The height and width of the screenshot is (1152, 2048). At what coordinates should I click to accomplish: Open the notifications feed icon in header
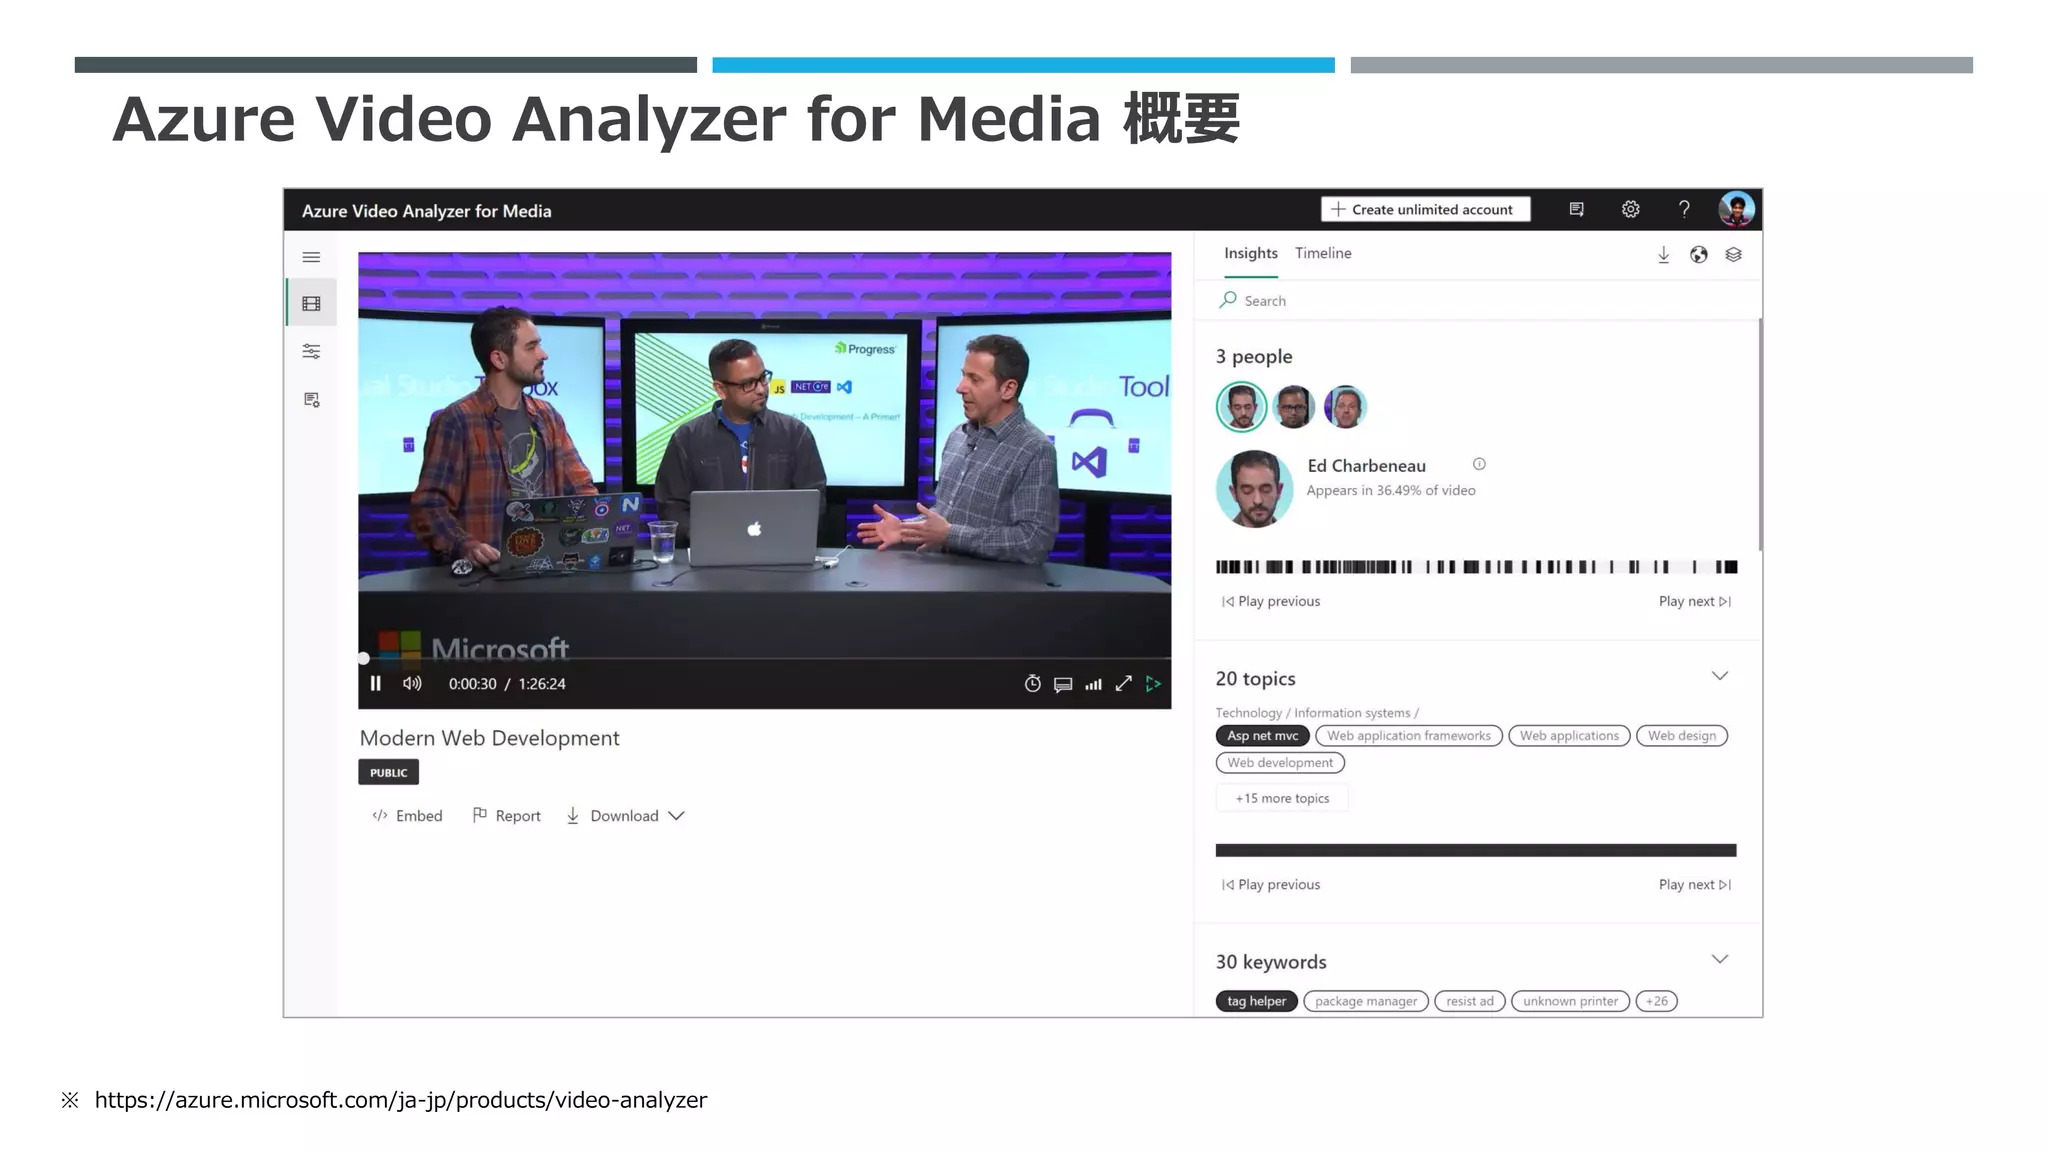[x=1576, y=209]
